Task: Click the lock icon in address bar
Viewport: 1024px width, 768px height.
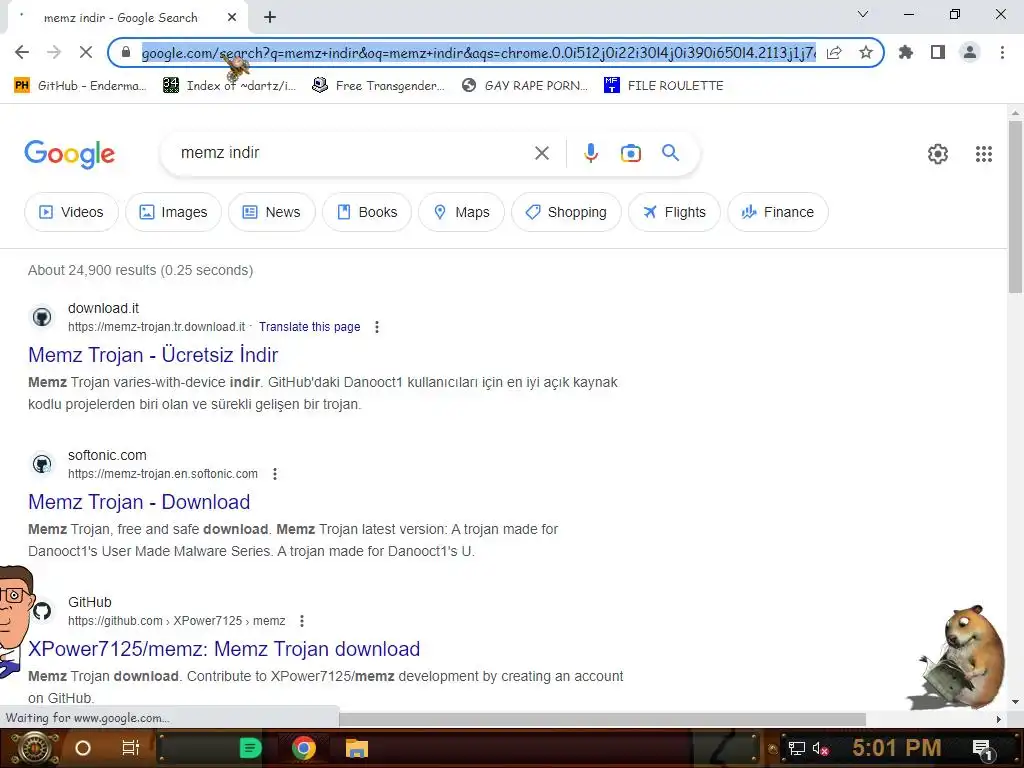Action: coord(126,52)
